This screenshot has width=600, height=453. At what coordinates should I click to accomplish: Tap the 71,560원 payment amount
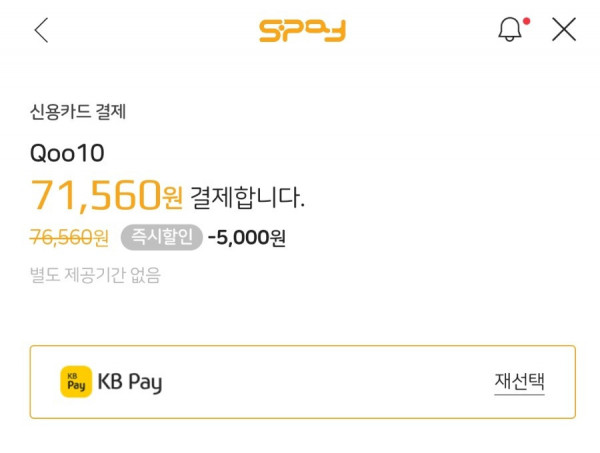[106, 196]
